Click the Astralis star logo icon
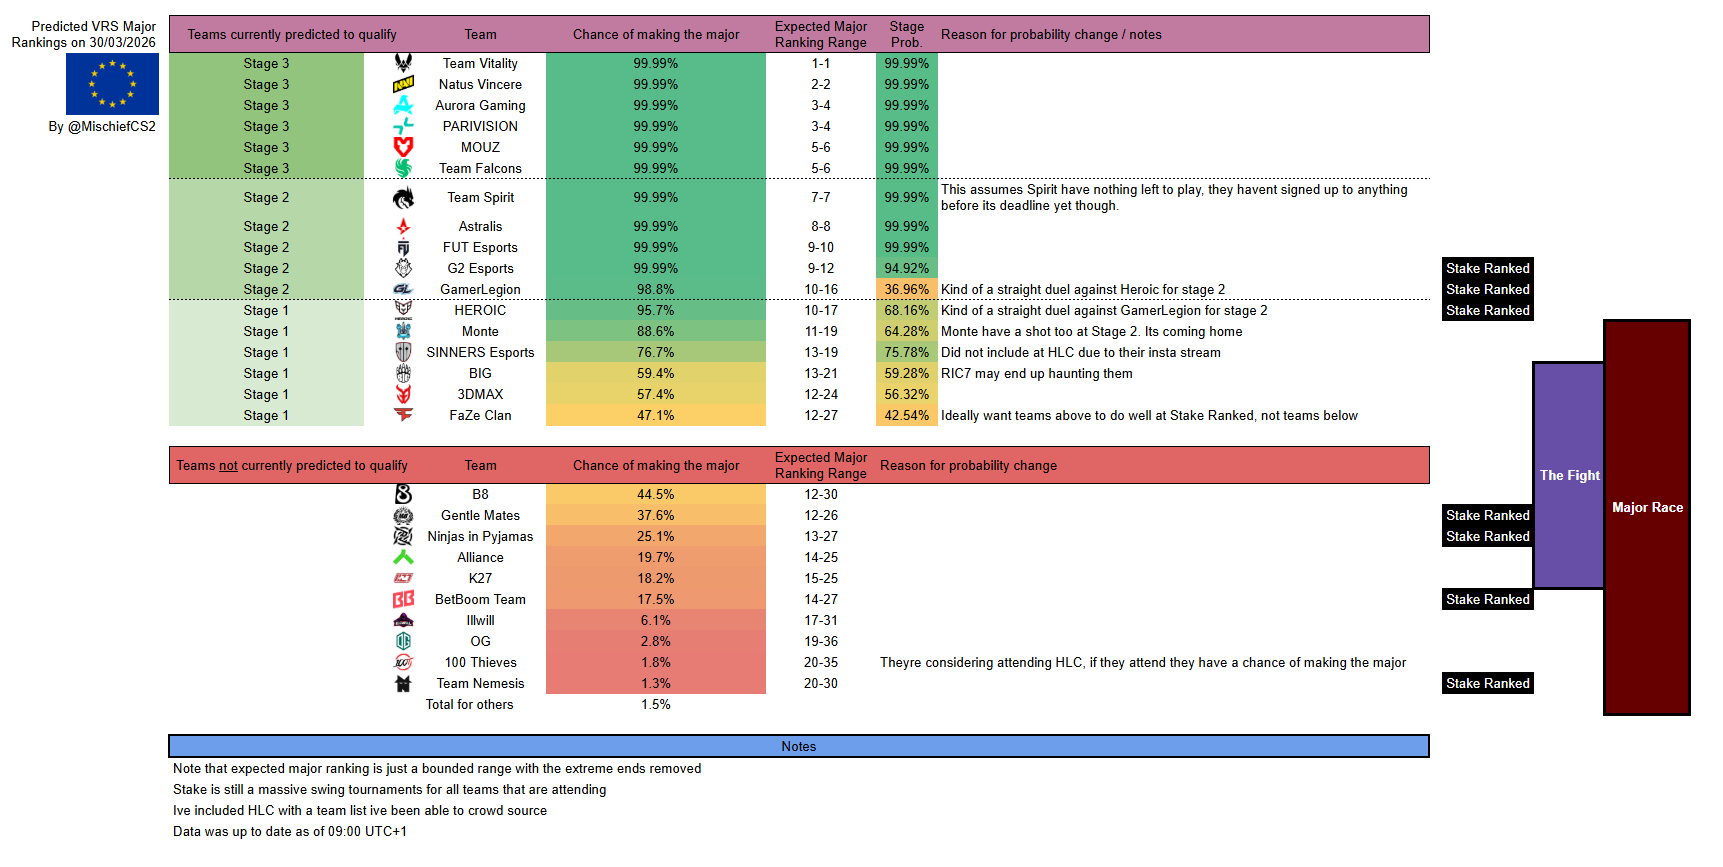Viewport: 1723px width, 867px height. pos(403,226)
